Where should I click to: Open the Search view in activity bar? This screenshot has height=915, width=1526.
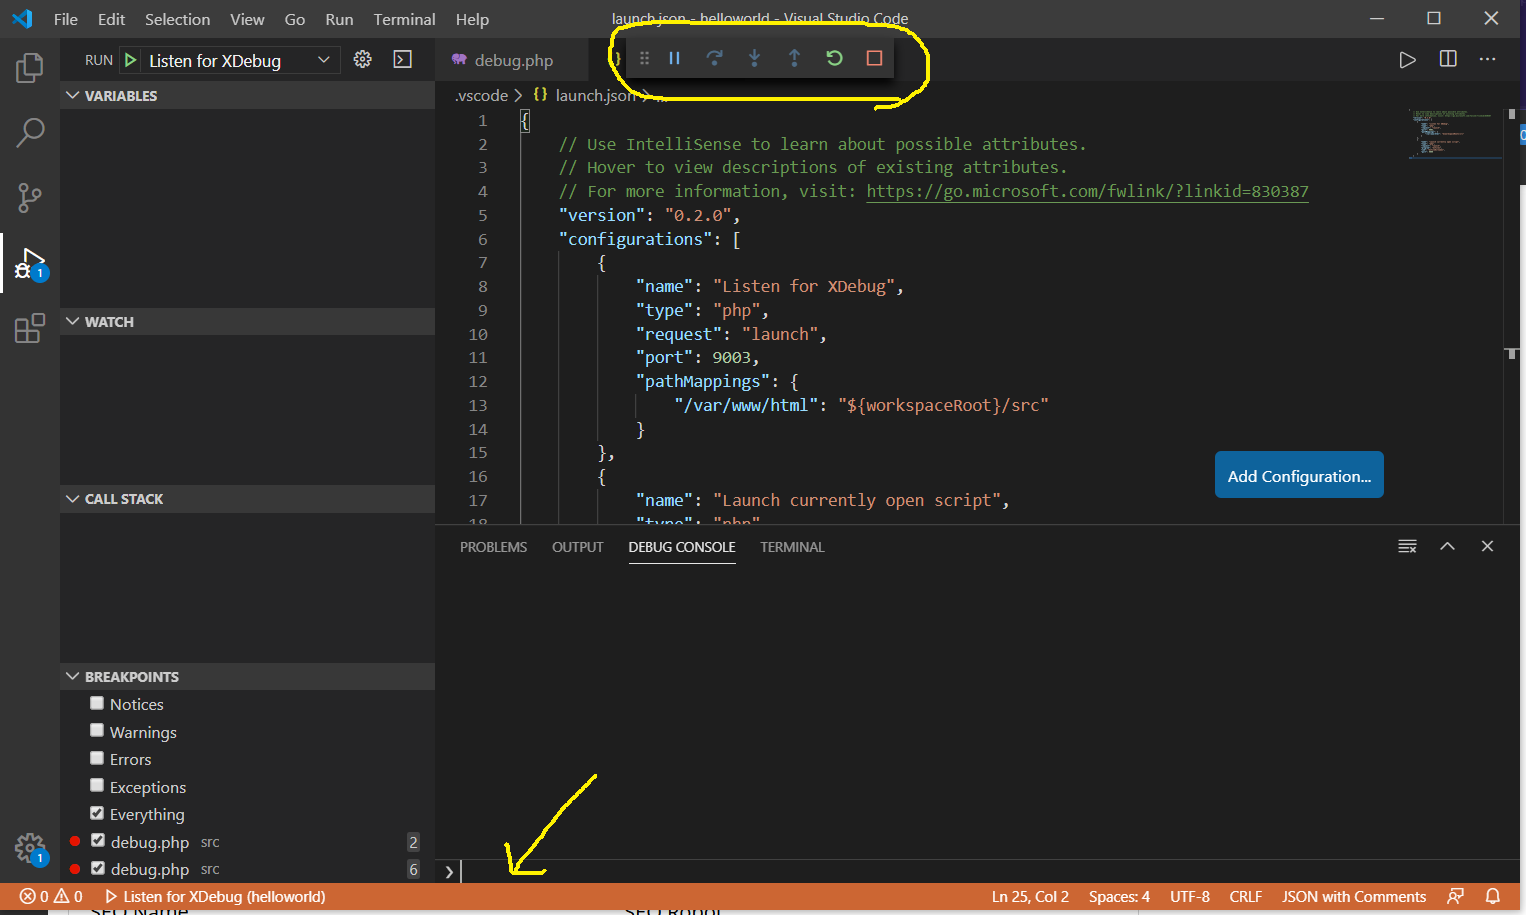click(30, 132)
